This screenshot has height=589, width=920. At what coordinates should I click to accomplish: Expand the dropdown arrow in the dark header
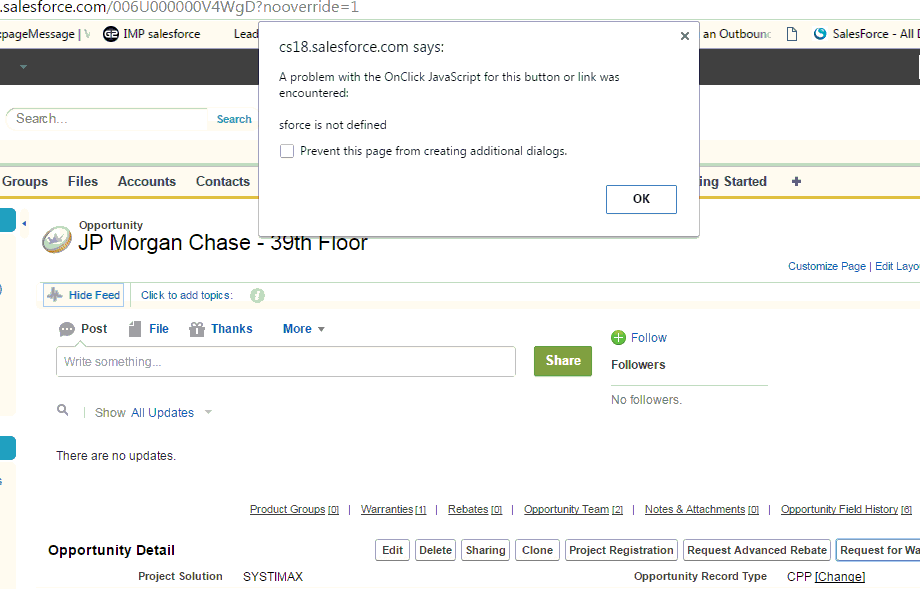click(23, 67)
